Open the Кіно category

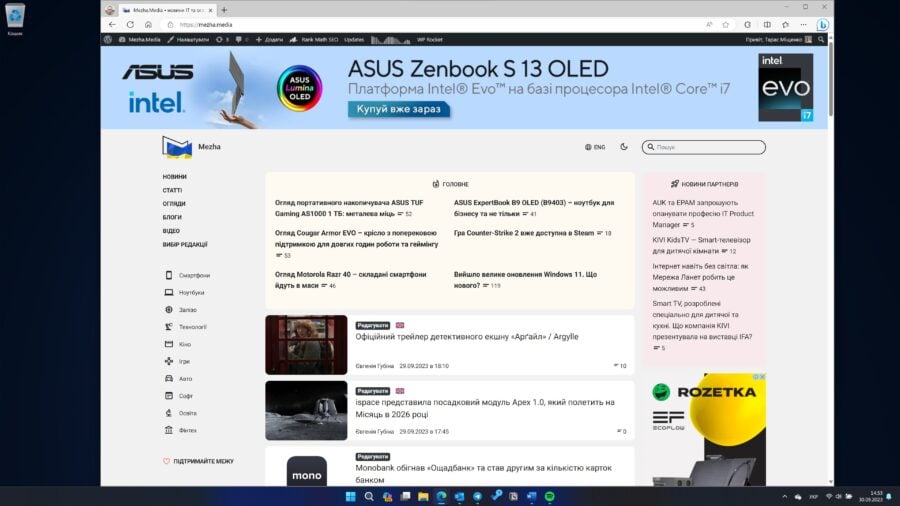[x=178, y=344]
